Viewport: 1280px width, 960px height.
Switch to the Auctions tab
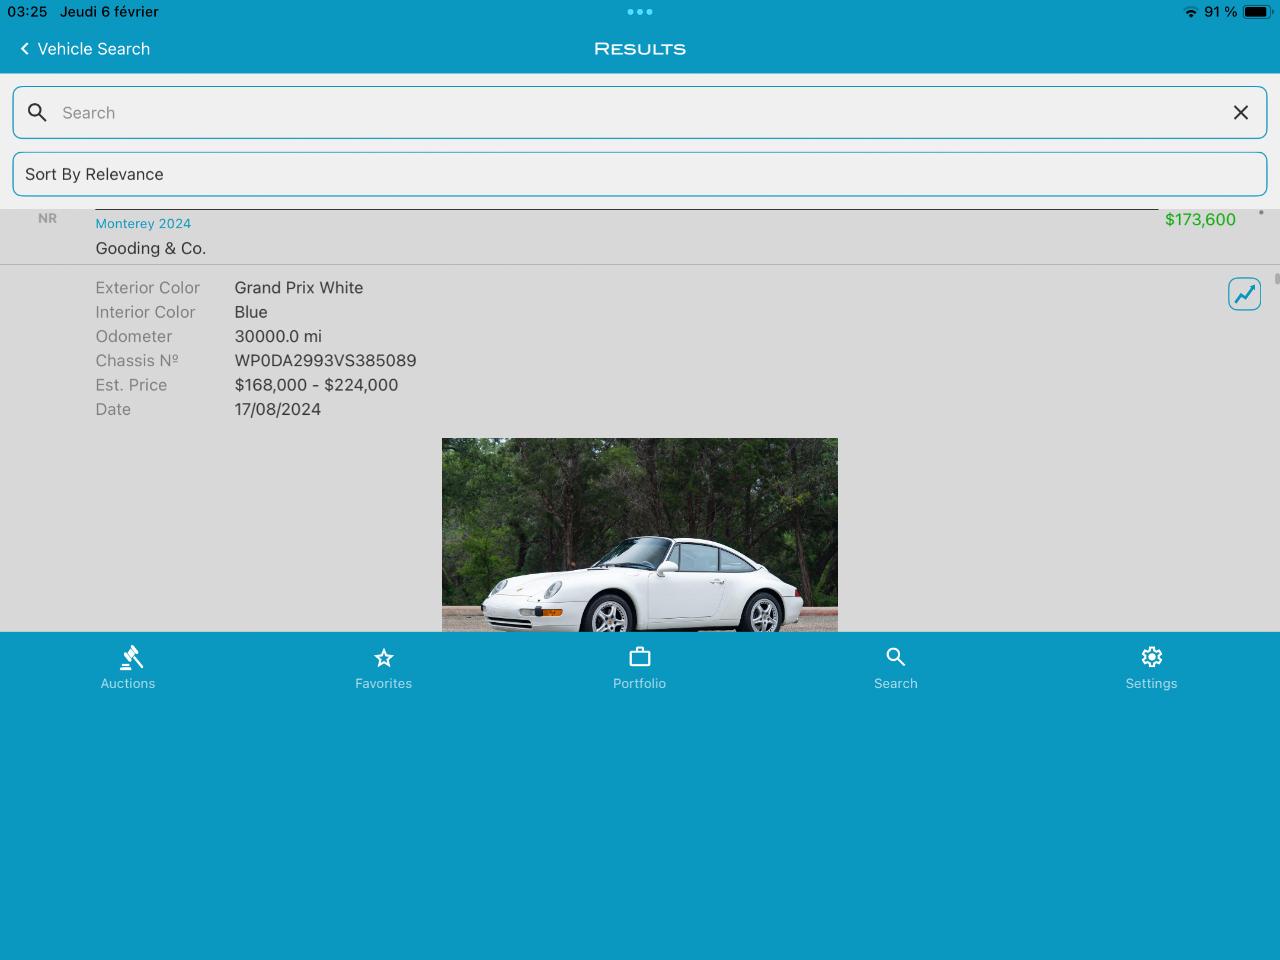pyautogui.click(x=128, y=668)
